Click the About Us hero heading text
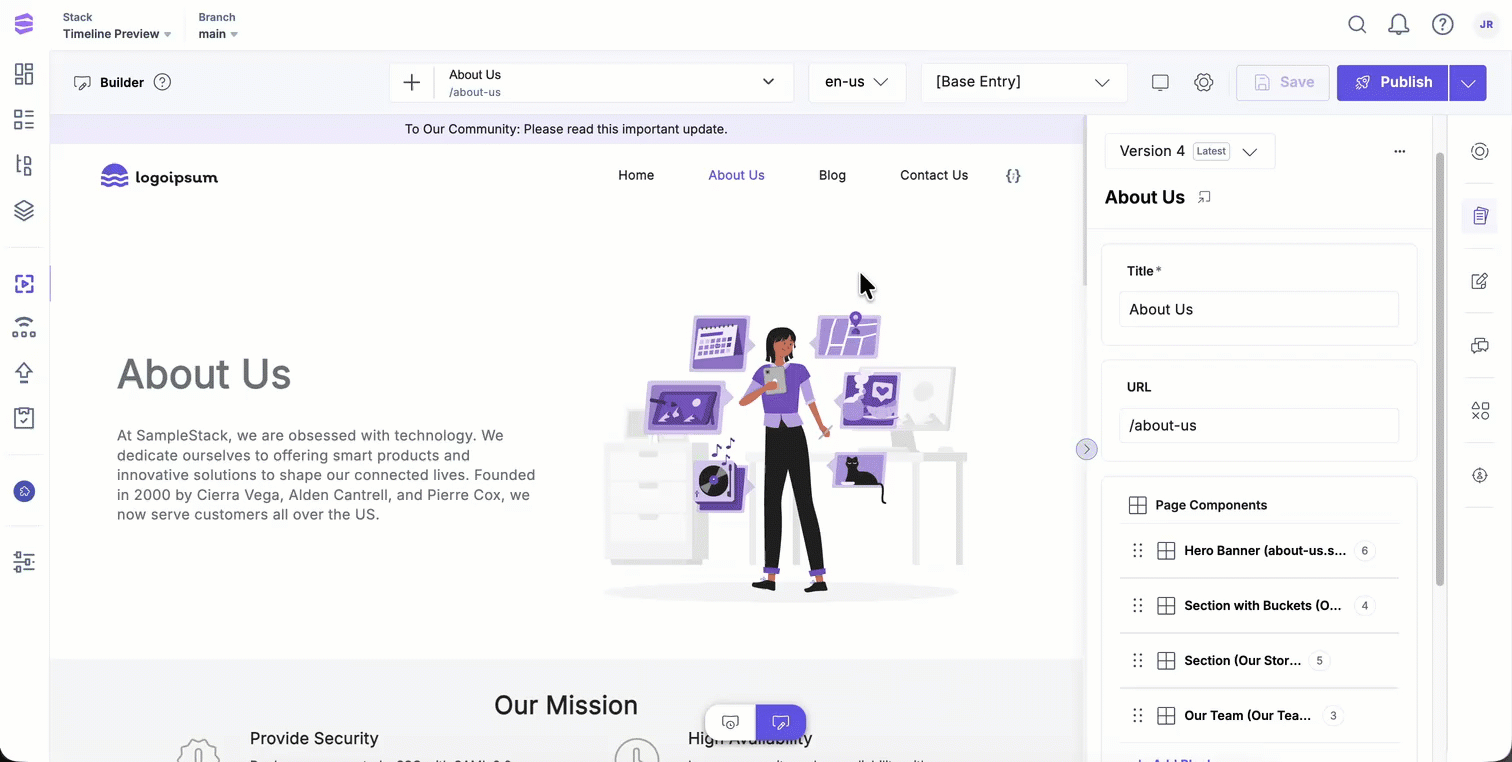Viewport: 1512px width, 762px height. pyautogui.click(x=204, y=374)
